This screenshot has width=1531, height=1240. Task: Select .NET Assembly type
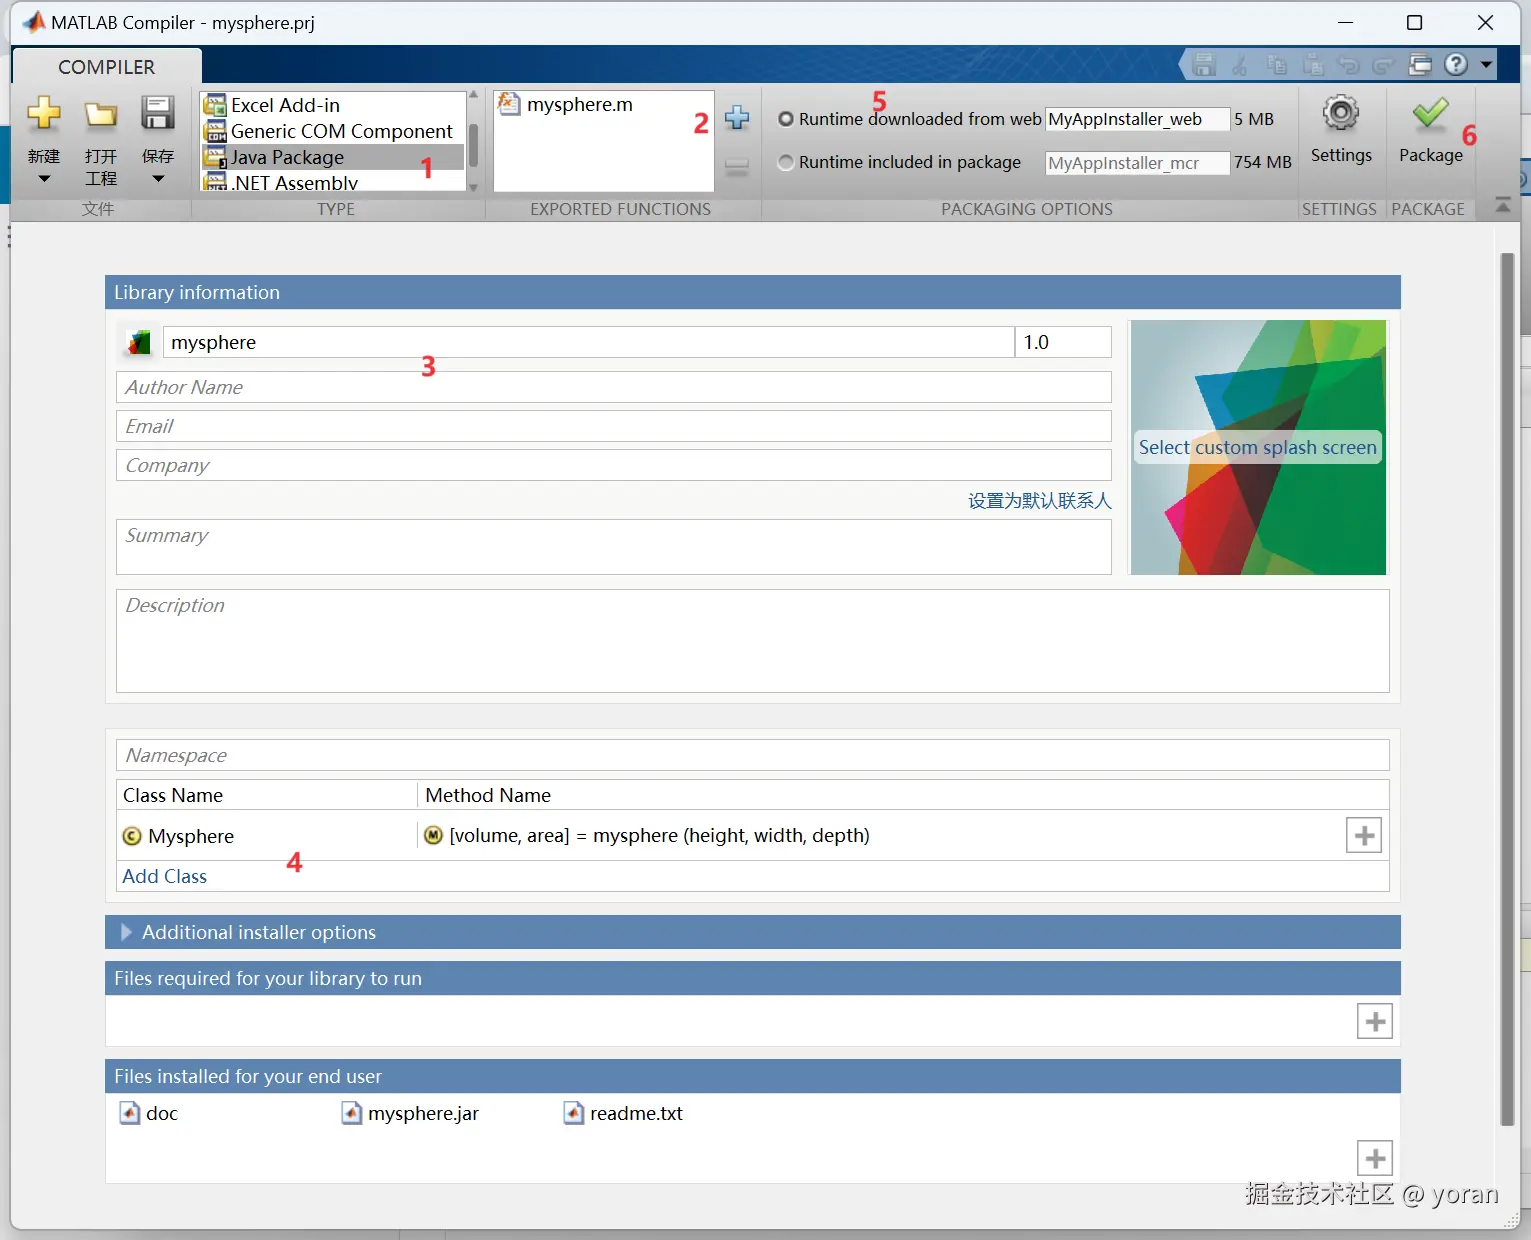(333, 181)
